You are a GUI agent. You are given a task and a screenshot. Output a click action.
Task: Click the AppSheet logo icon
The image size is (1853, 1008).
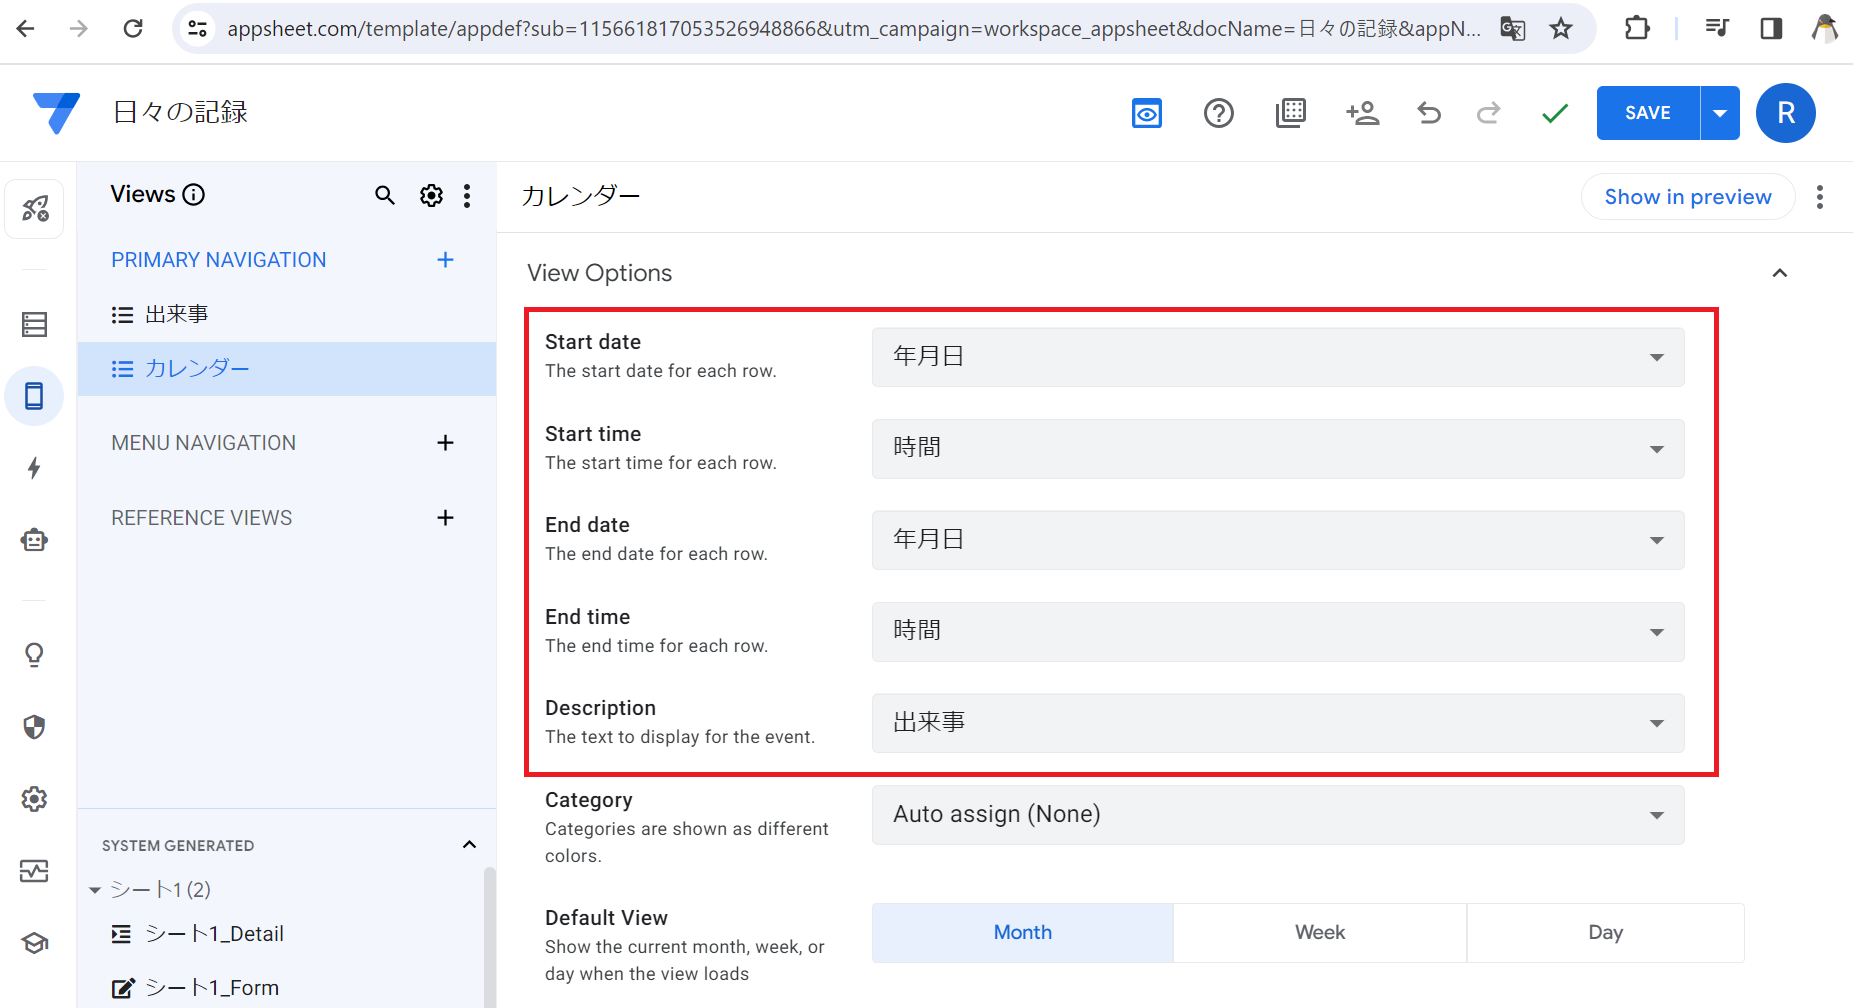click(56, 112)
